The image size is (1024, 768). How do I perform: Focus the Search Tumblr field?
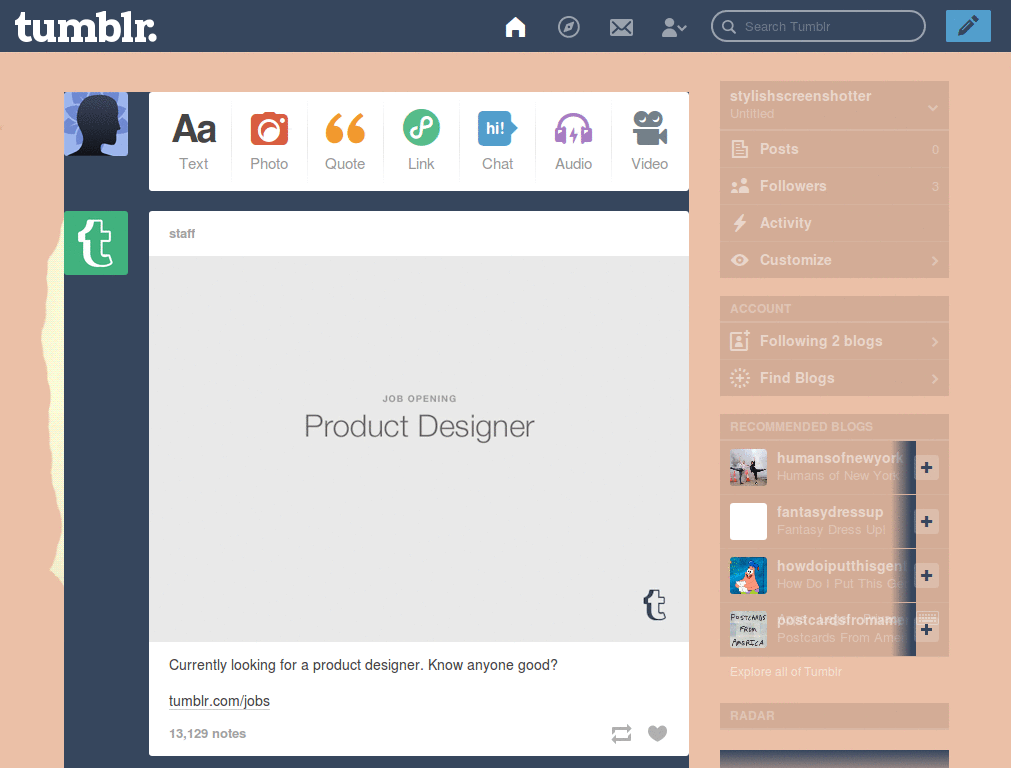click(818, 27)
